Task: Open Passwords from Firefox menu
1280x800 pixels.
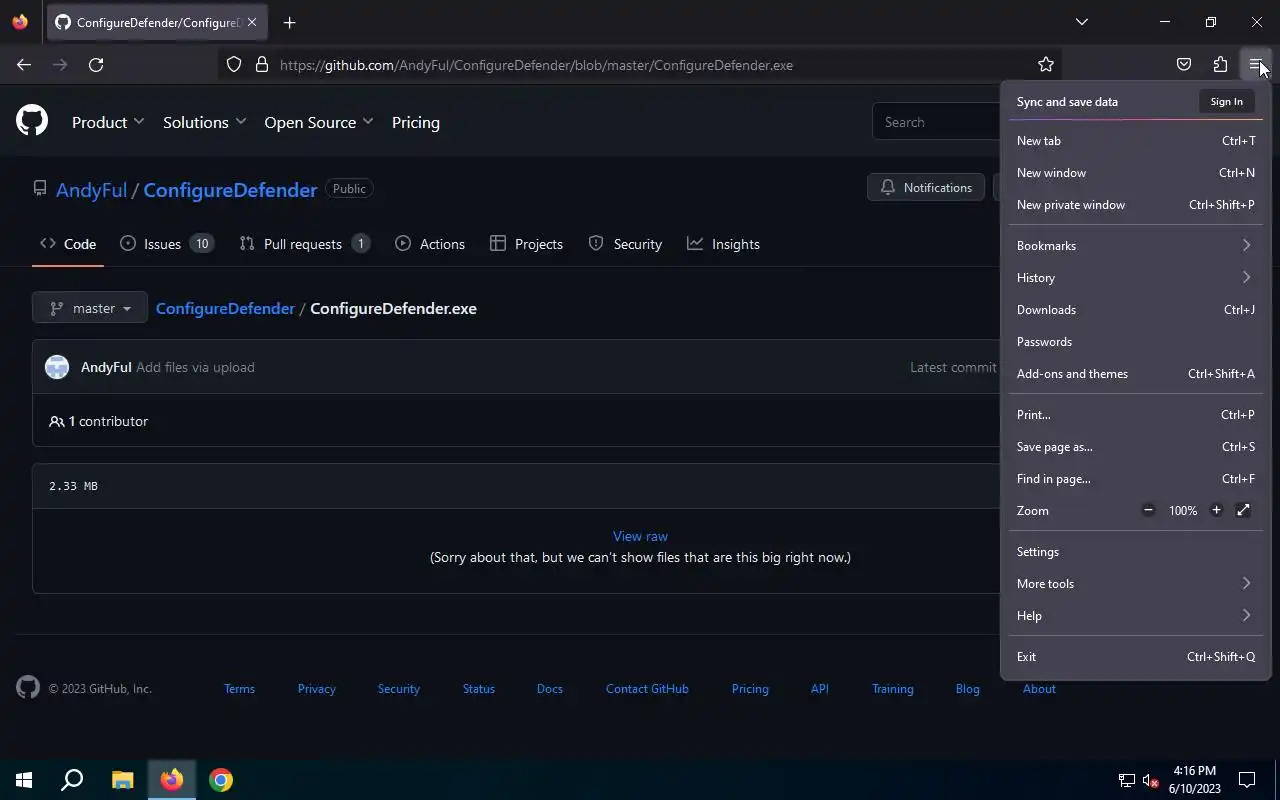Action: click(x=1135, y=341)
